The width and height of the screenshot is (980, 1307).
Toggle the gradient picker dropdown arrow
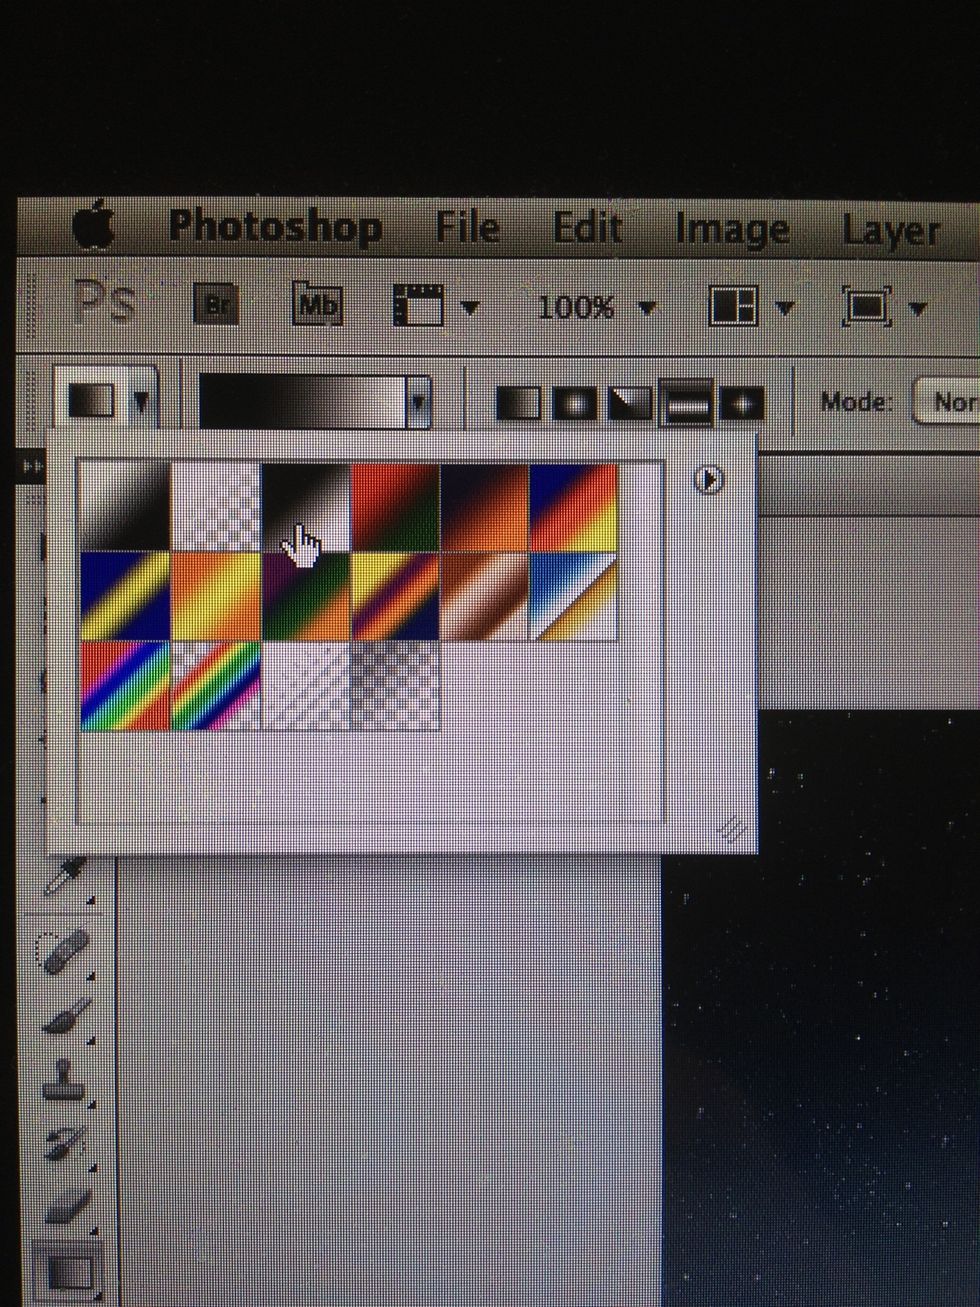(x=419, y=403)
